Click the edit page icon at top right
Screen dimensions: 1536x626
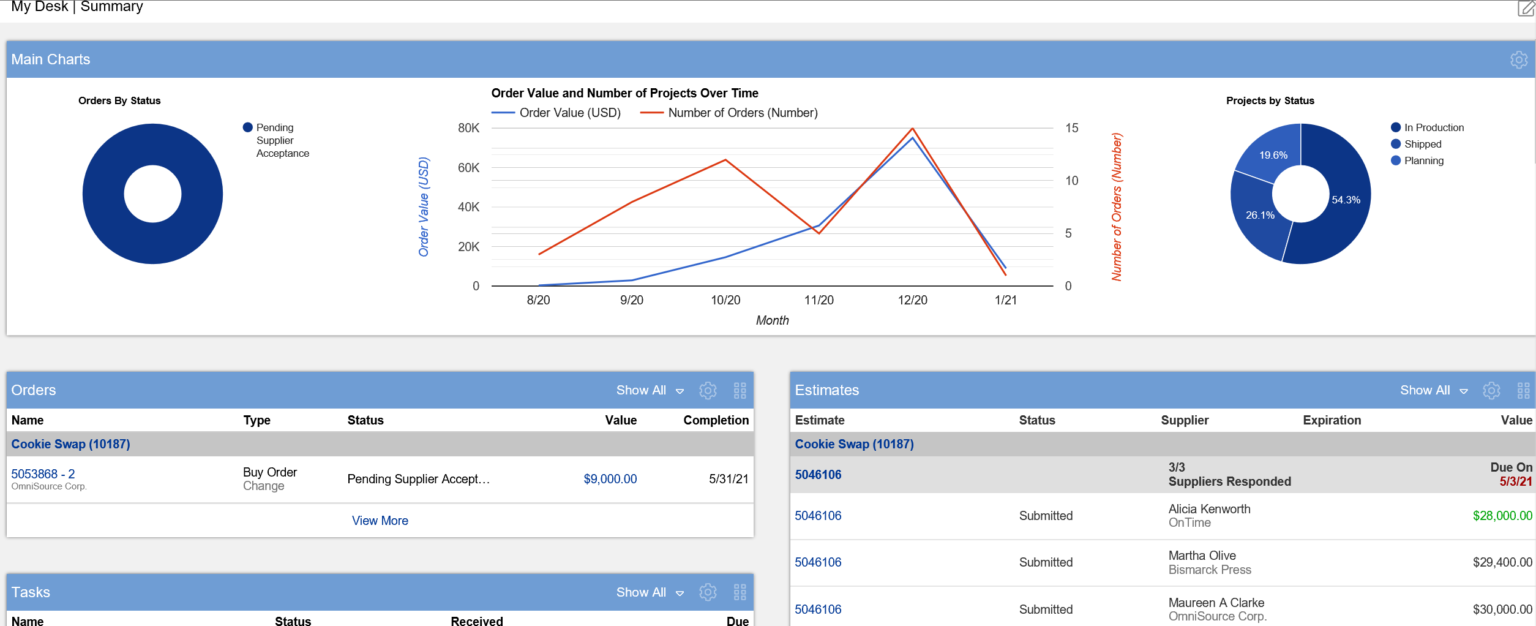1525,8
